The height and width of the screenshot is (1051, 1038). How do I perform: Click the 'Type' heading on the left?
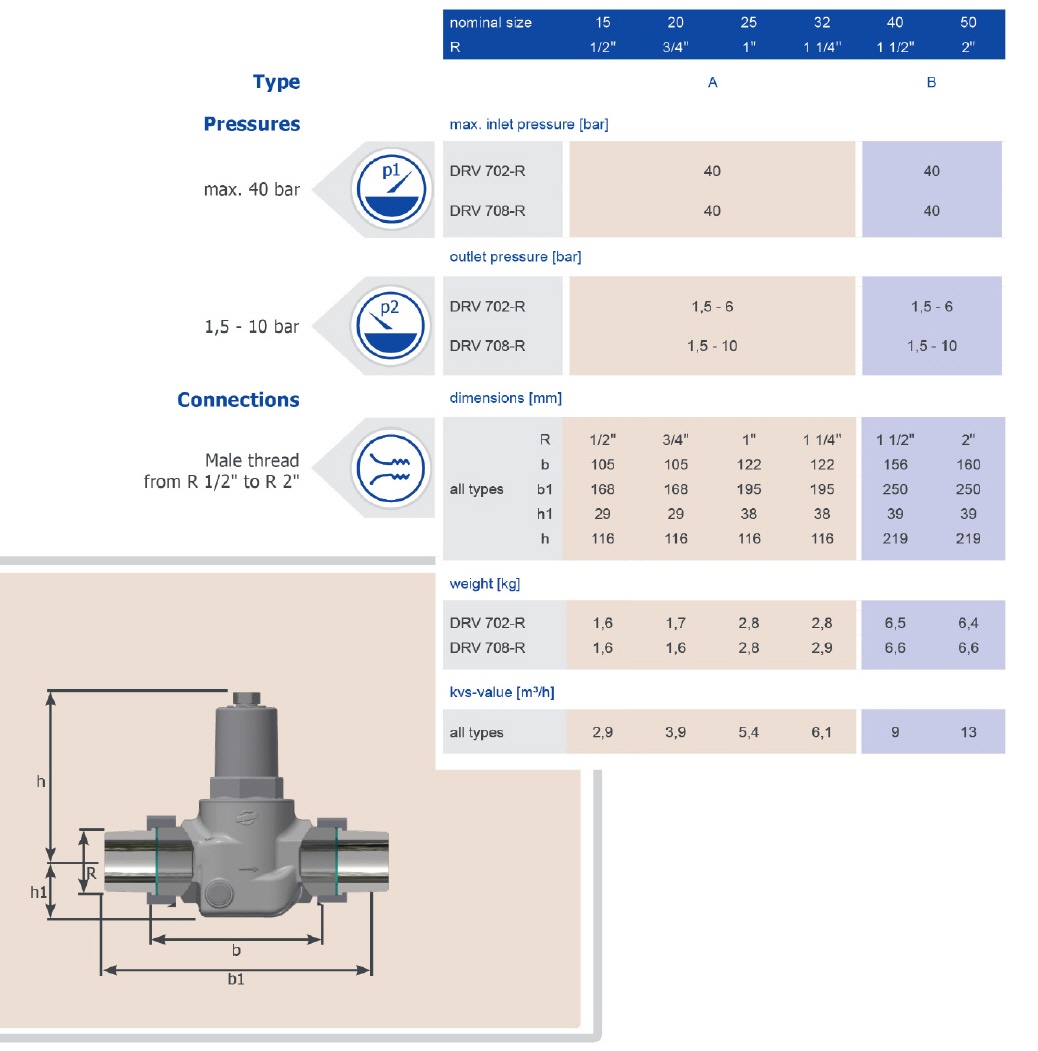(x=276, y=82)
